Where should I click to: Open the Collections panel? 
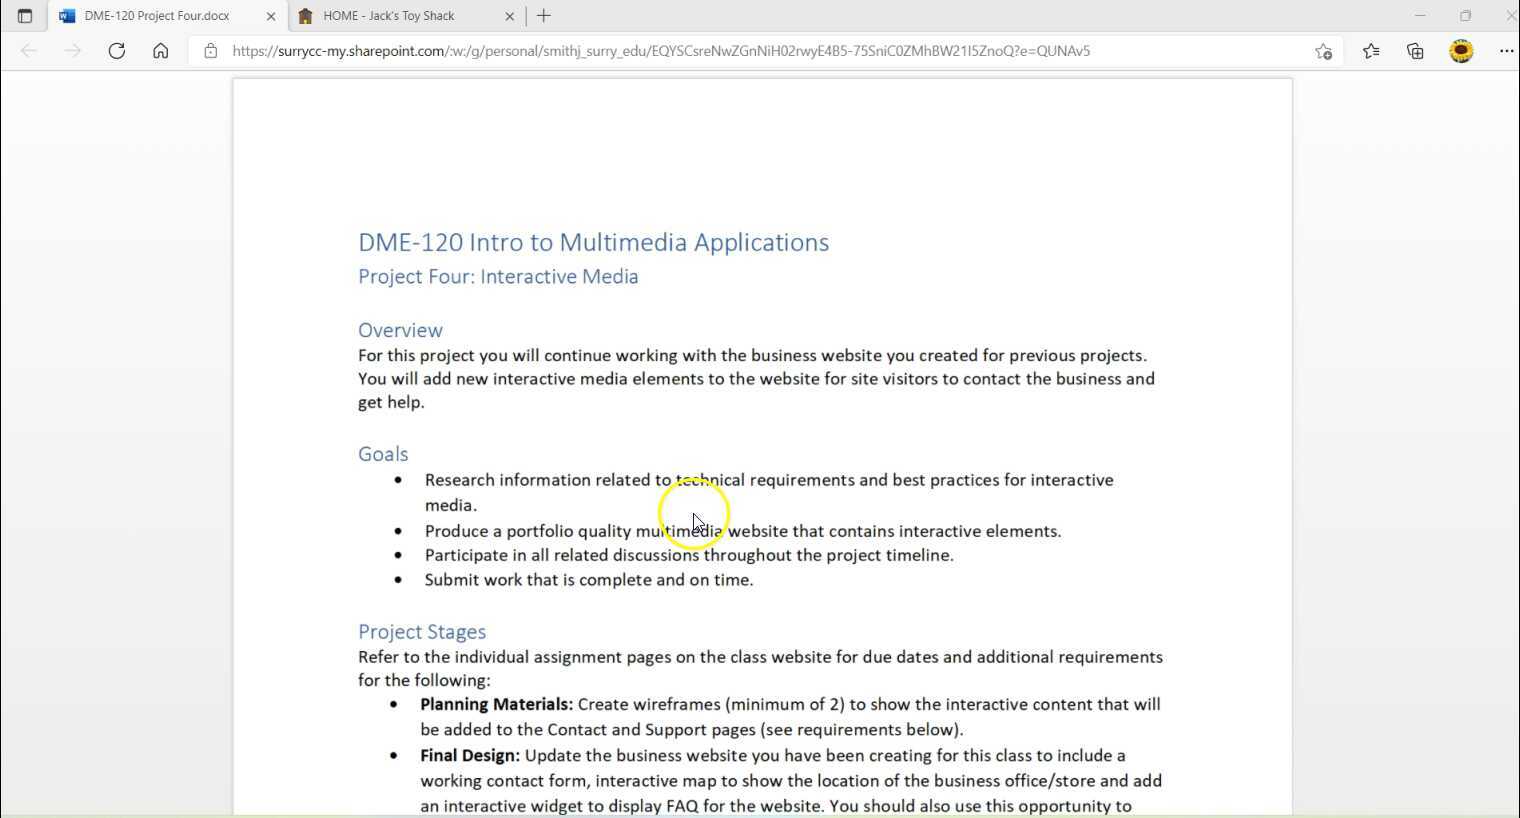click(1415, 50)
